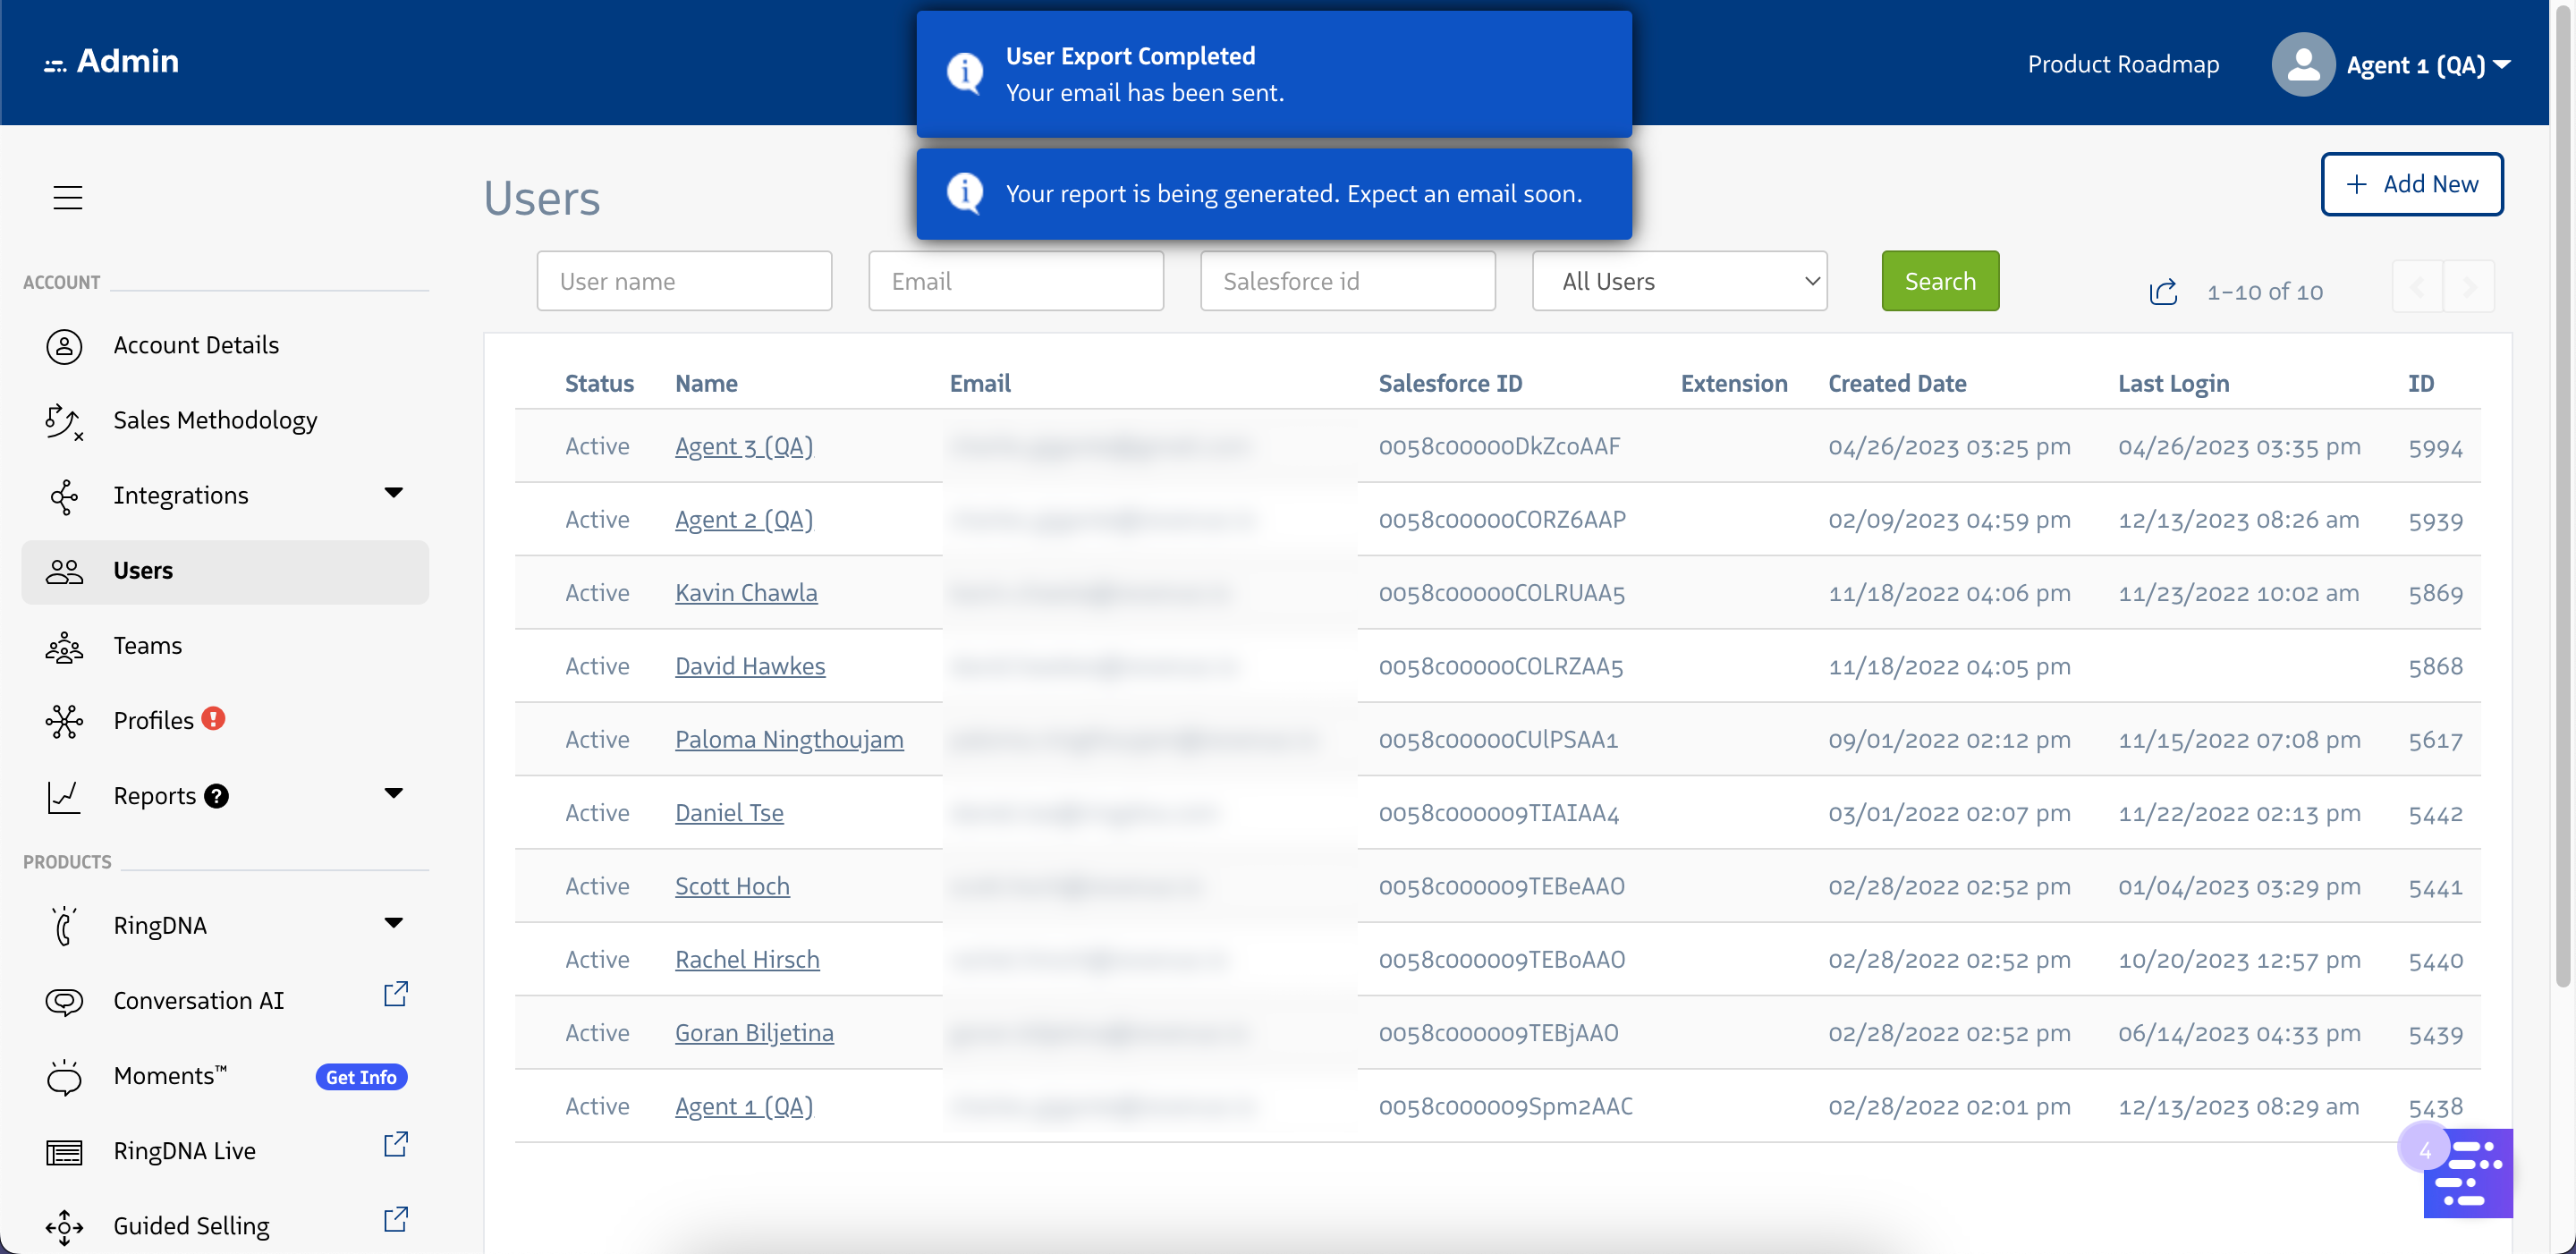The width and height of the screenshot is (2576, 1254).
Task: Click the export users share icon
Action: click(x=2163, y=291)
